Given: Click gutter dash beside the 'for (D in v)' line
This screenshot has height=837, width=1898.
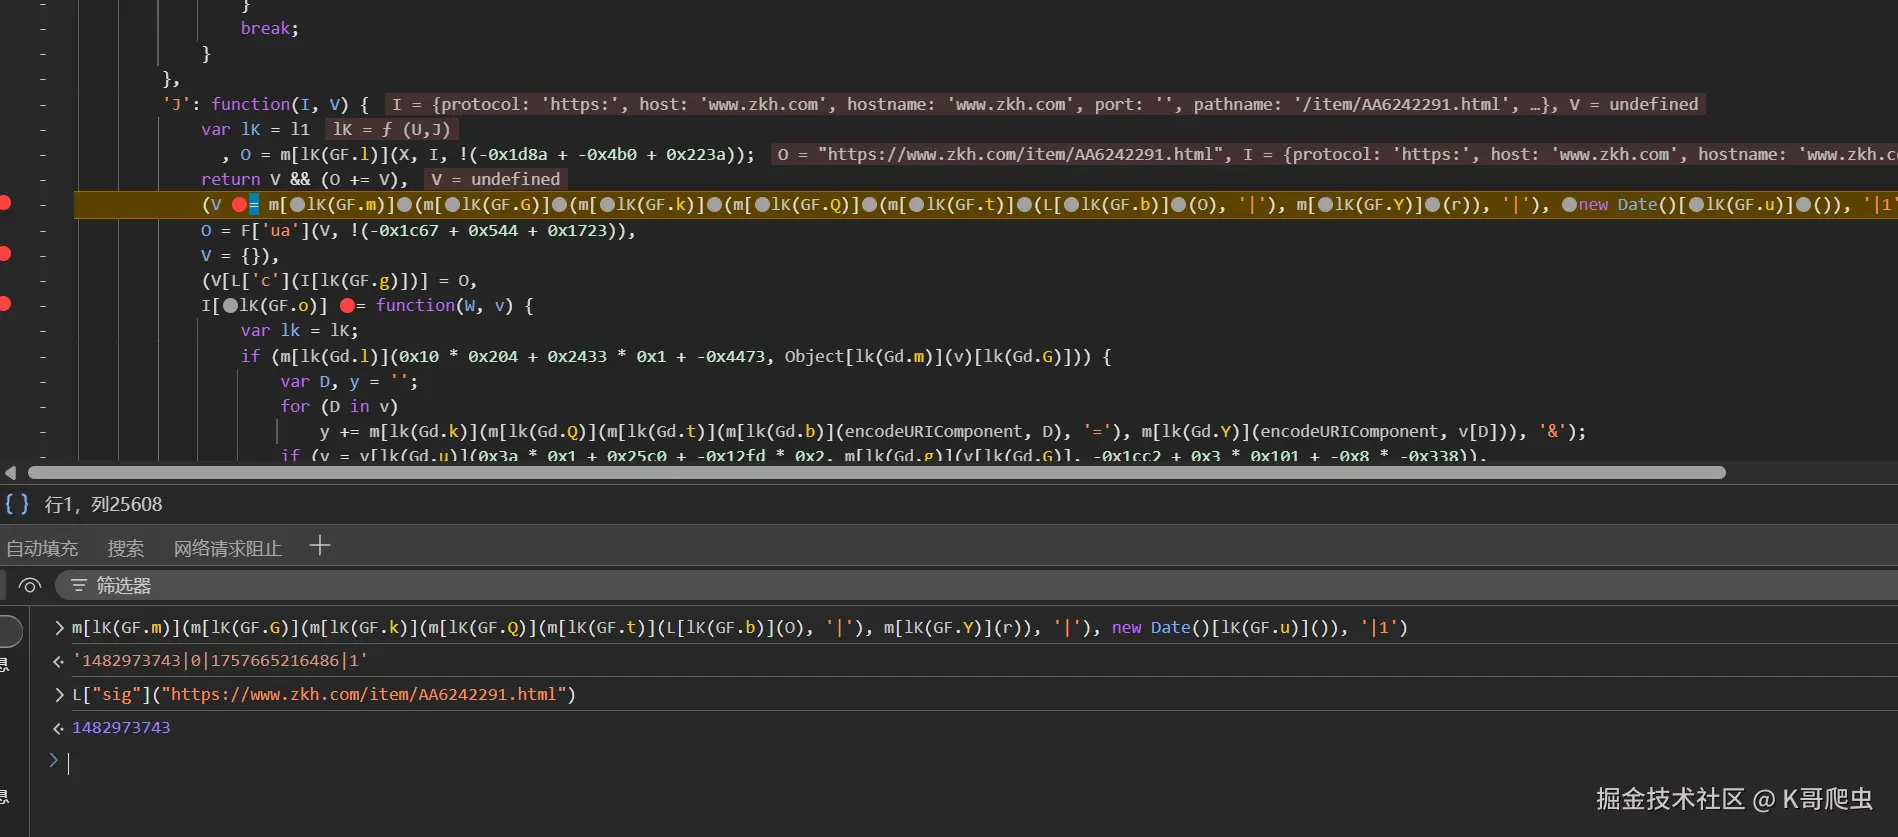Looking at the screenshot, I should 43,406.
